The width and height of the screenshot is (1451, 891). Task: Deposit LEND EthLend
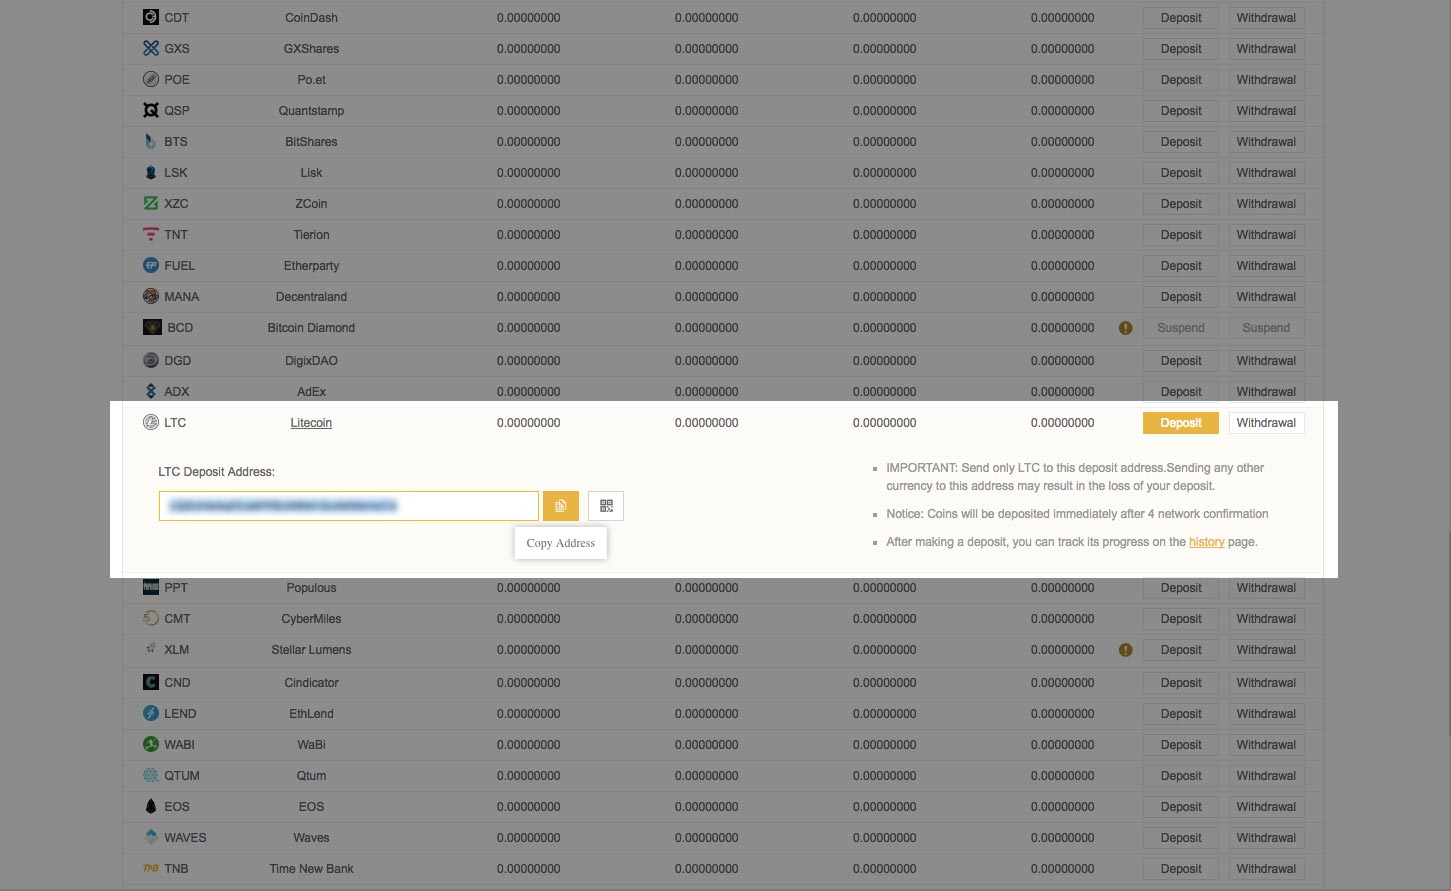click(x=1181, y=714)
